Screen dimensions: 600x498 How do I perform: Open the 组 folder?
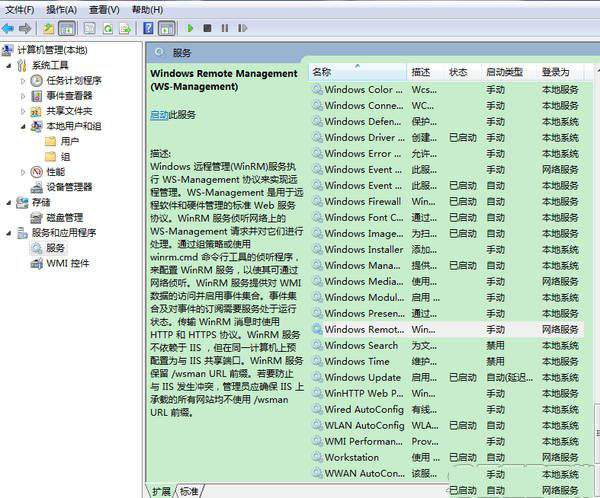pos(65,157)
